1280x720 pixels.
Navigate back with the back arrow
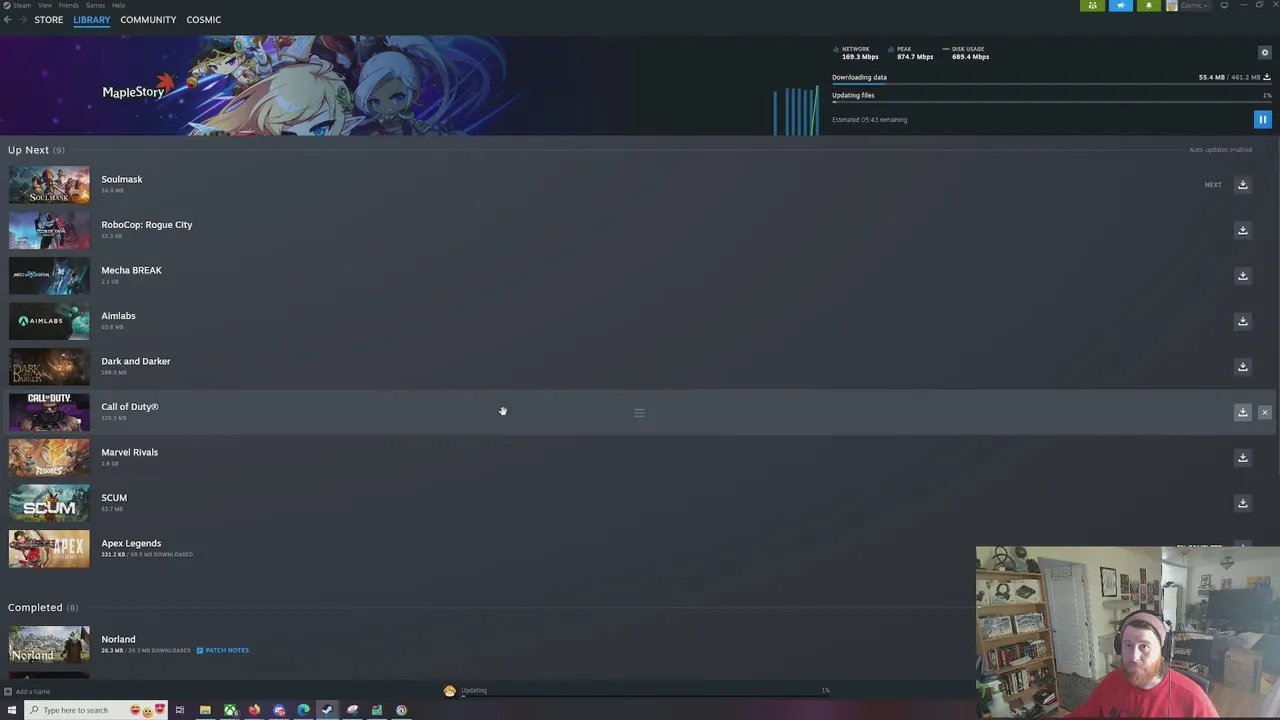click(x=7, y=20)
